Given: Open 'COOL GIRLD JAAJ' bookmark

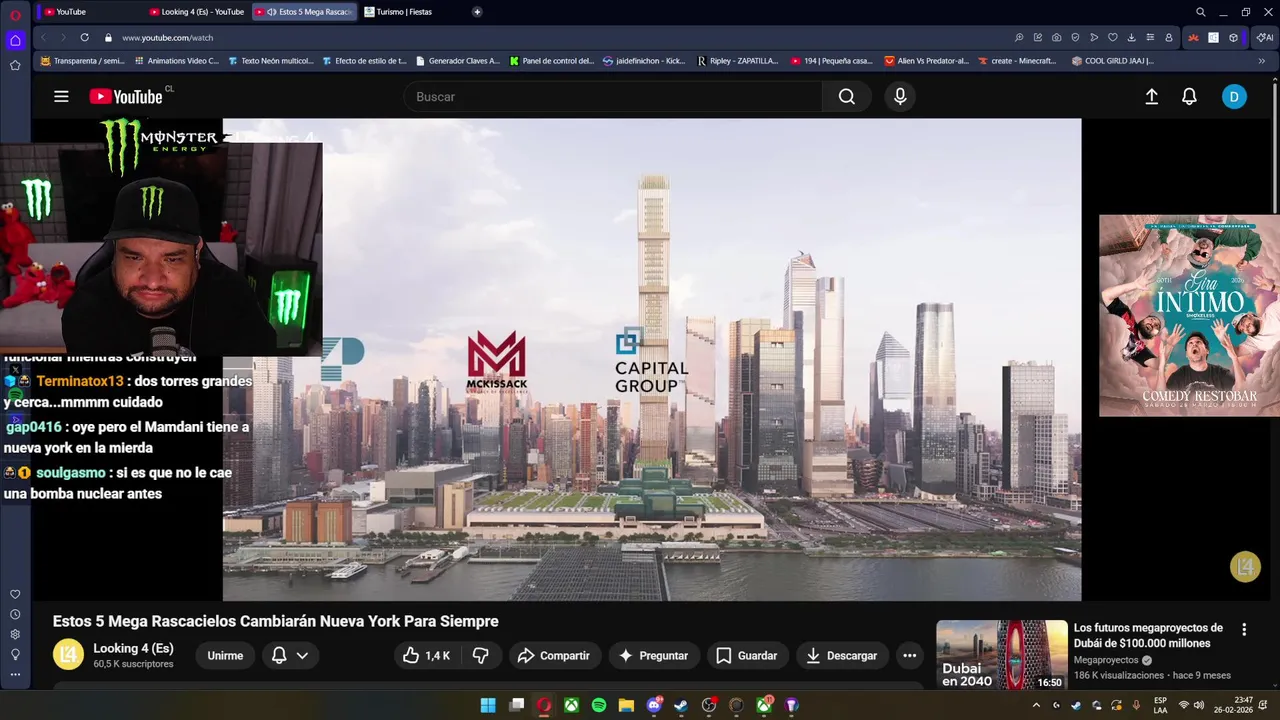Looking at the screenshot, I should [1112, 61].
